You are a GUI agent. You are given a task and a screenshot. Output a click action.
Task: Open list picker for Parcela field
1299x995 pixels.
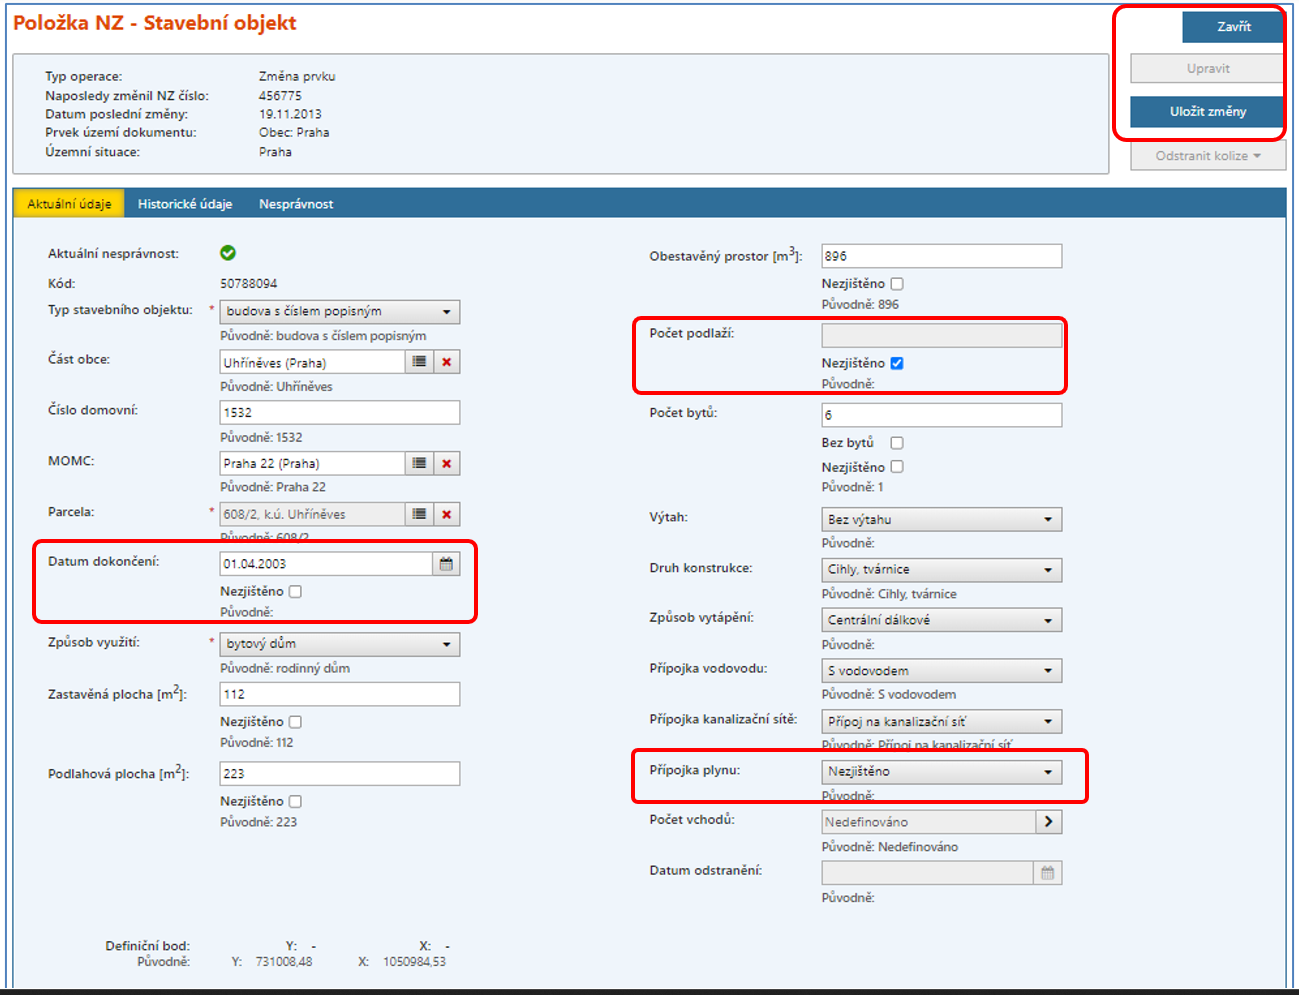pos(419,514)
